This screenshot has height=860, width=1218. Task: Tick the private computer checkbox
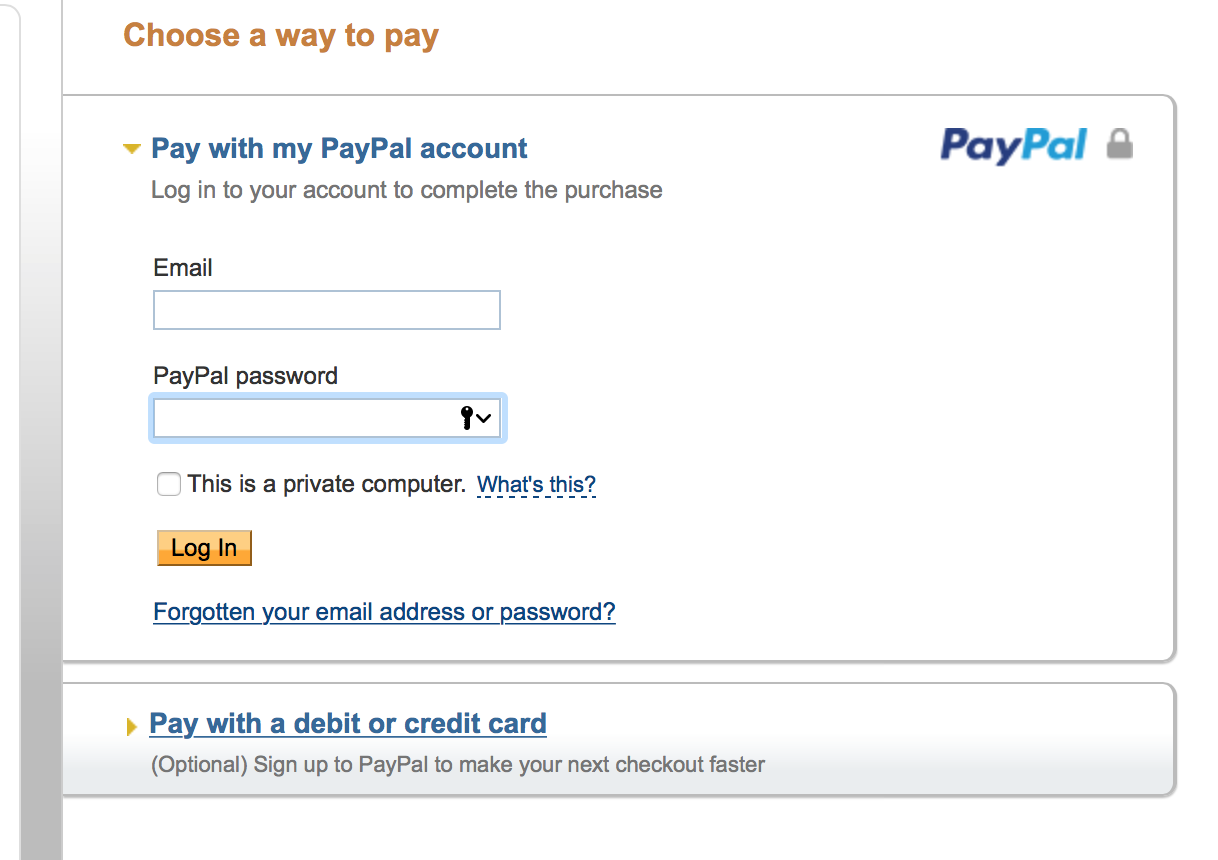point(169,485)
